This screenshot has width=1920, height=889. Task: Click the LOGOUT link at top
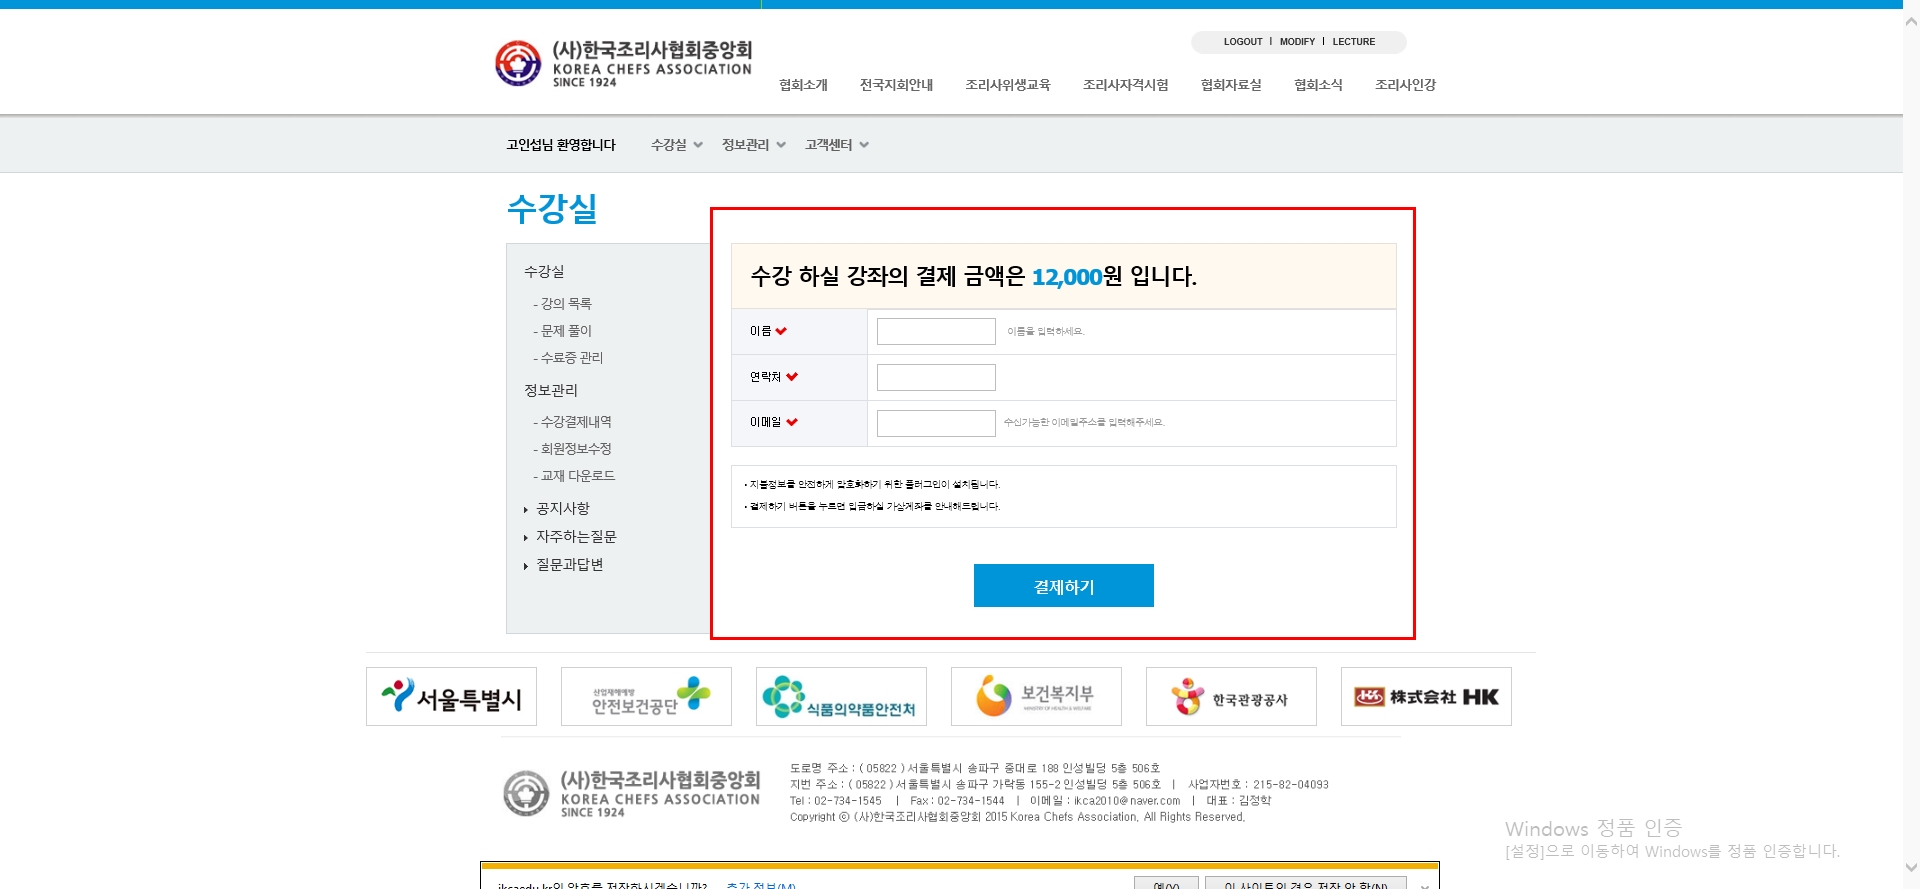click(x=1243, y=42)
